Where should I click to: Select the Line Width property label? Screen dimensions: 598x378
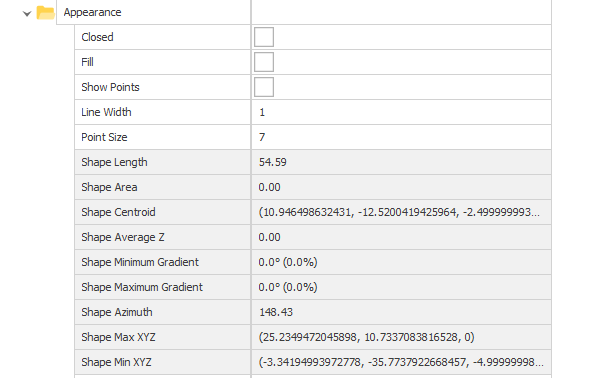pyautogui.click(x=106, y=112)
